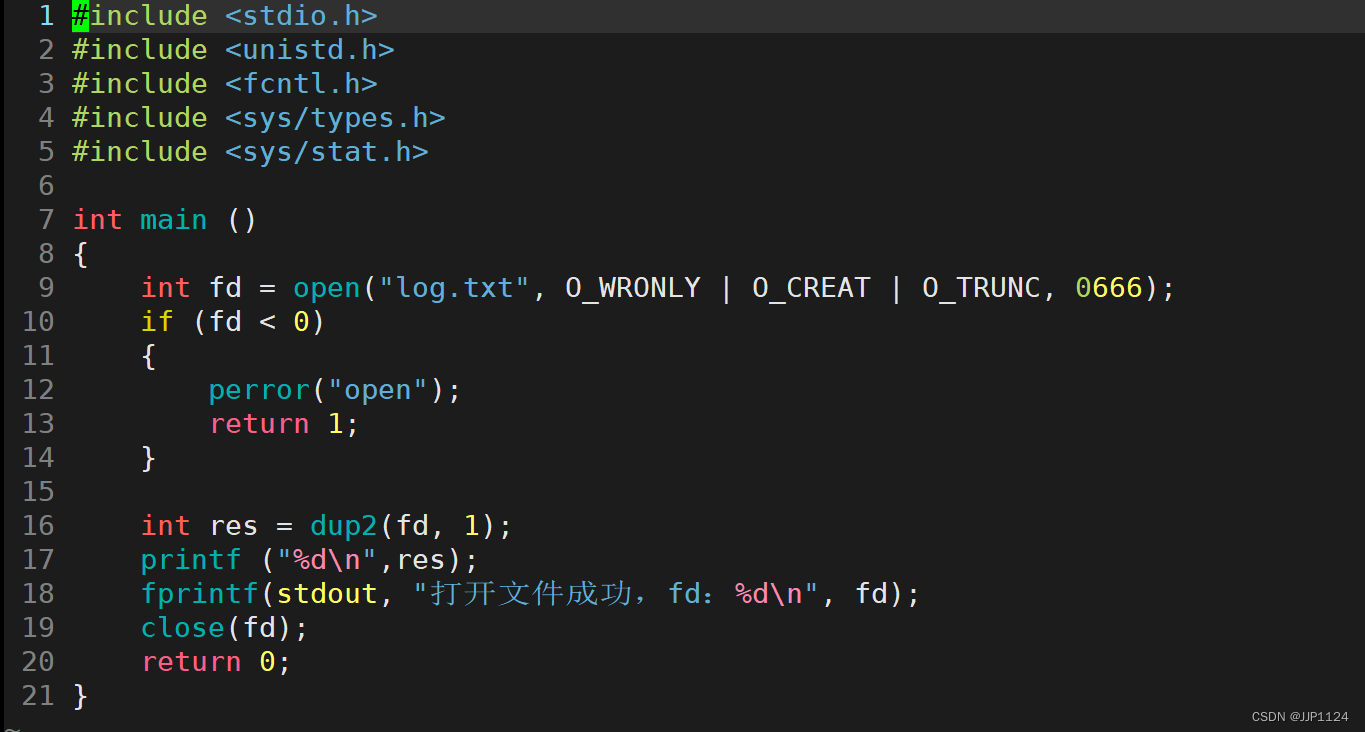Click the O_WRONLY flag
Screen dimensions: 1365x732
tap(633, 288)
